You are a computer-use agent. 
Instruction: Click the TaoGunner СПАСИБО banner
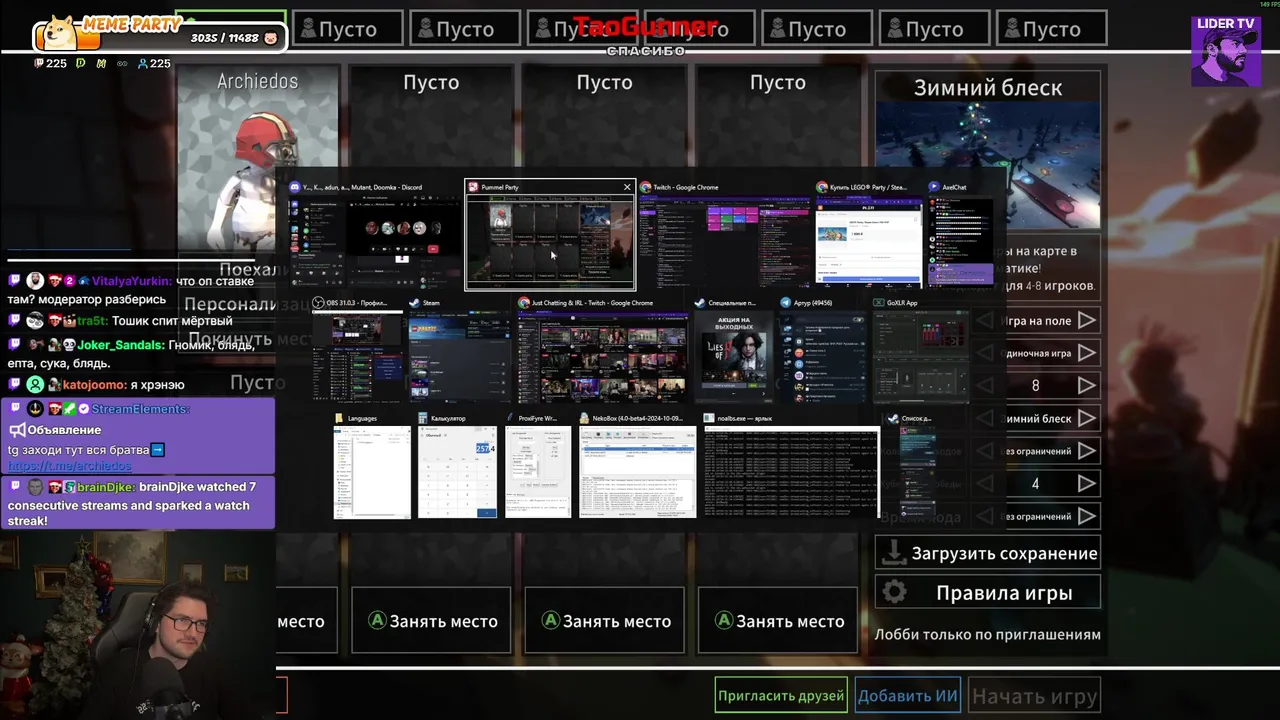[x=646, y=35]
